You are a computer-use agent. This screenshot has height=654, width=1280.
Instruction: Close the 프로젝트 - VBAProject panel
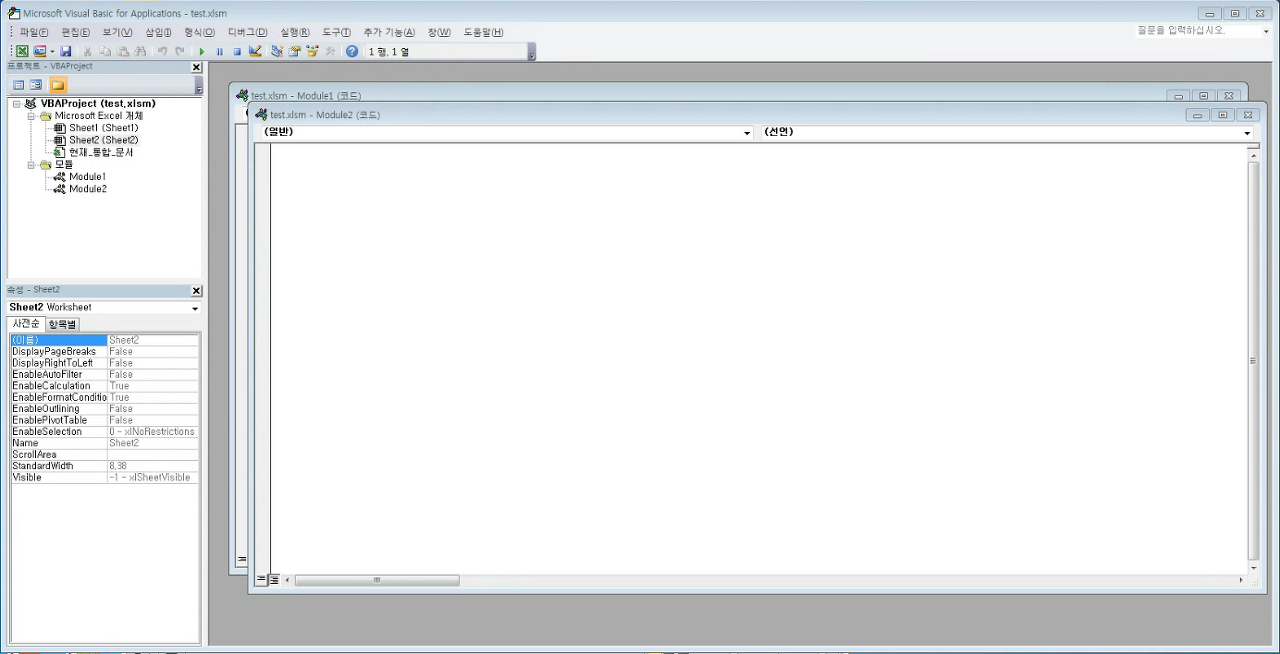tap(196, 67)
